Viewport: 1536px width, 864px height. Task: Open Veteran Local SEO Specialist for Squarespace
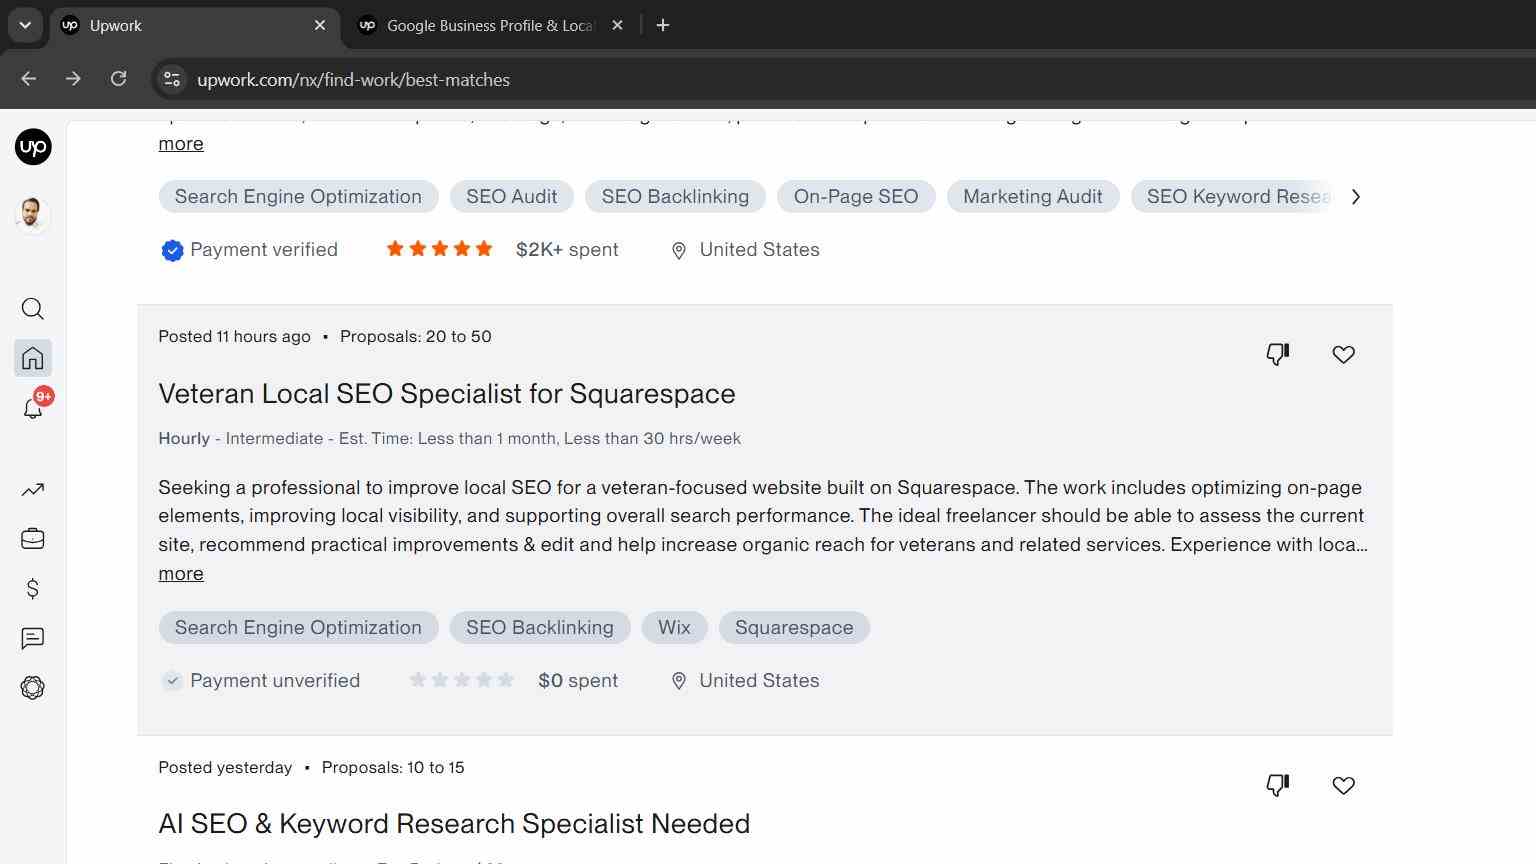tap(447, 394)
